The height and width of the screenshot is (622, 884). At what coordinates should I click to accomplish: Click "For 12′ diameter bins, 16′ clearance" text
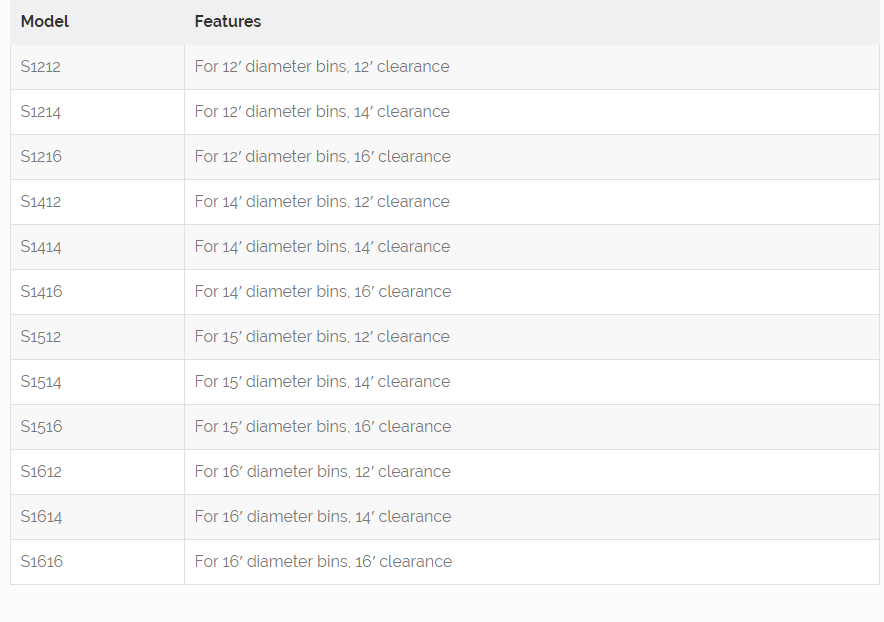[323, 157]
